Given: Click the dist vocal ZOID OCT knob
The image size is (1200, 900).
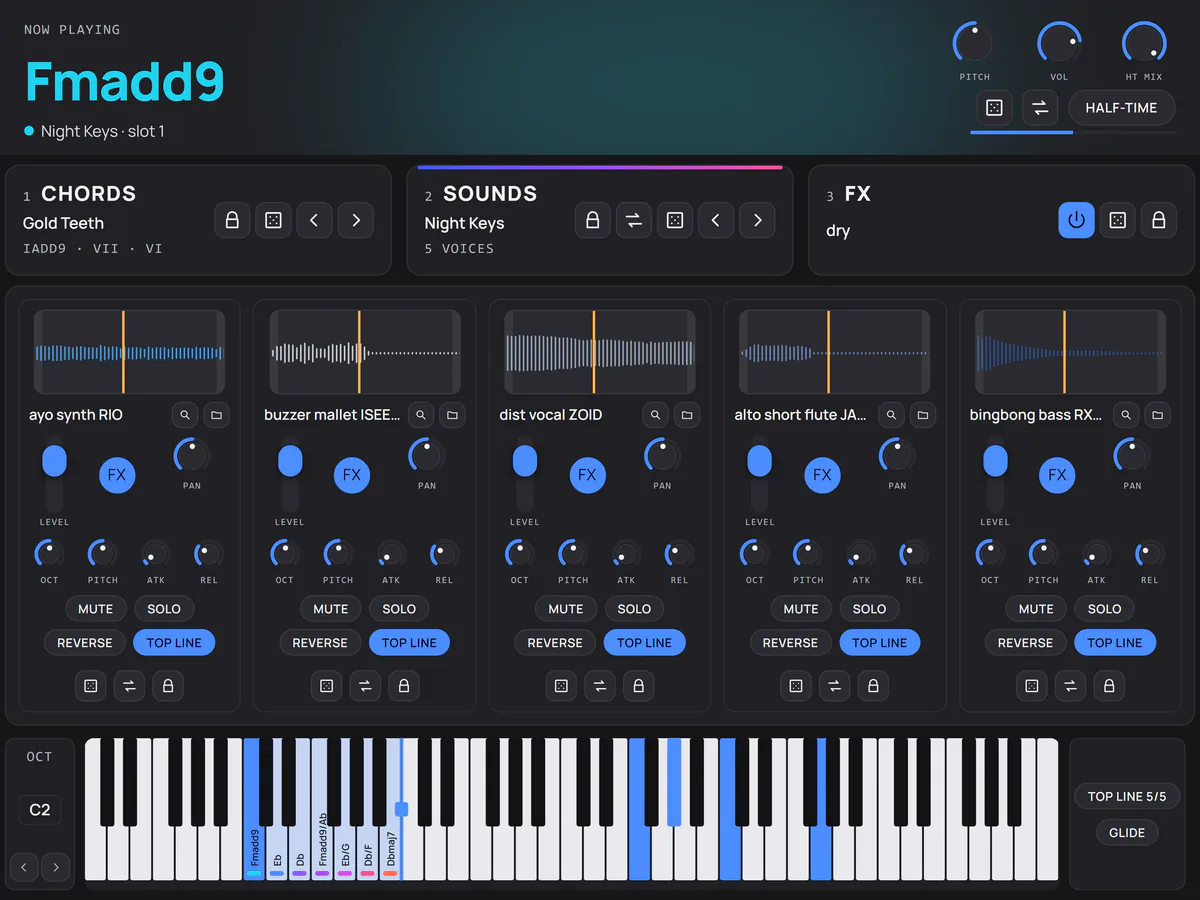Looking at the screenshot, I should tap(519, 553).
